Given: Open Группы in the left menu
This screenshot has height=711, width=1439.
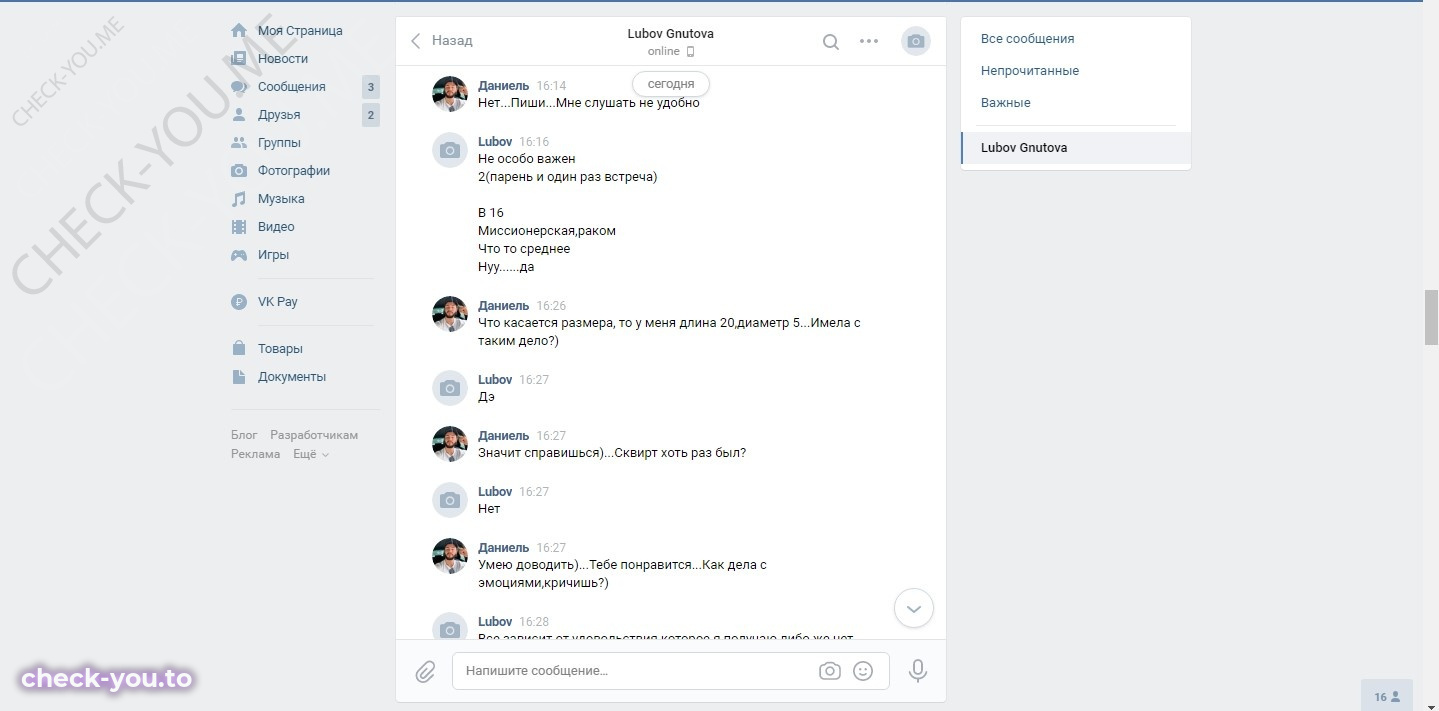Looking at the screenshot, I should click(x=279, y=143).
